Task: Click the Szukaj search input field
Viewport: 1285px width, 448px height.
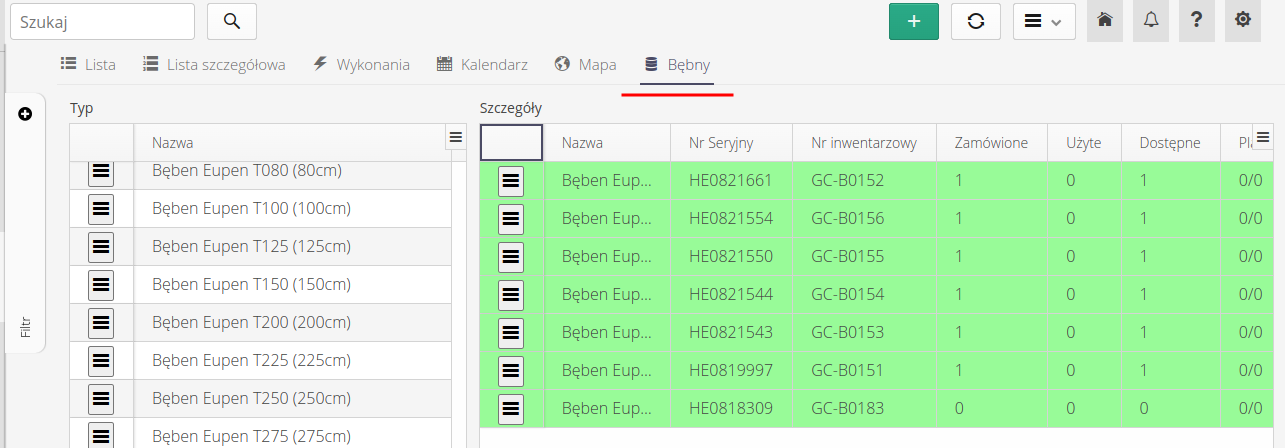Action: [102, 21]
